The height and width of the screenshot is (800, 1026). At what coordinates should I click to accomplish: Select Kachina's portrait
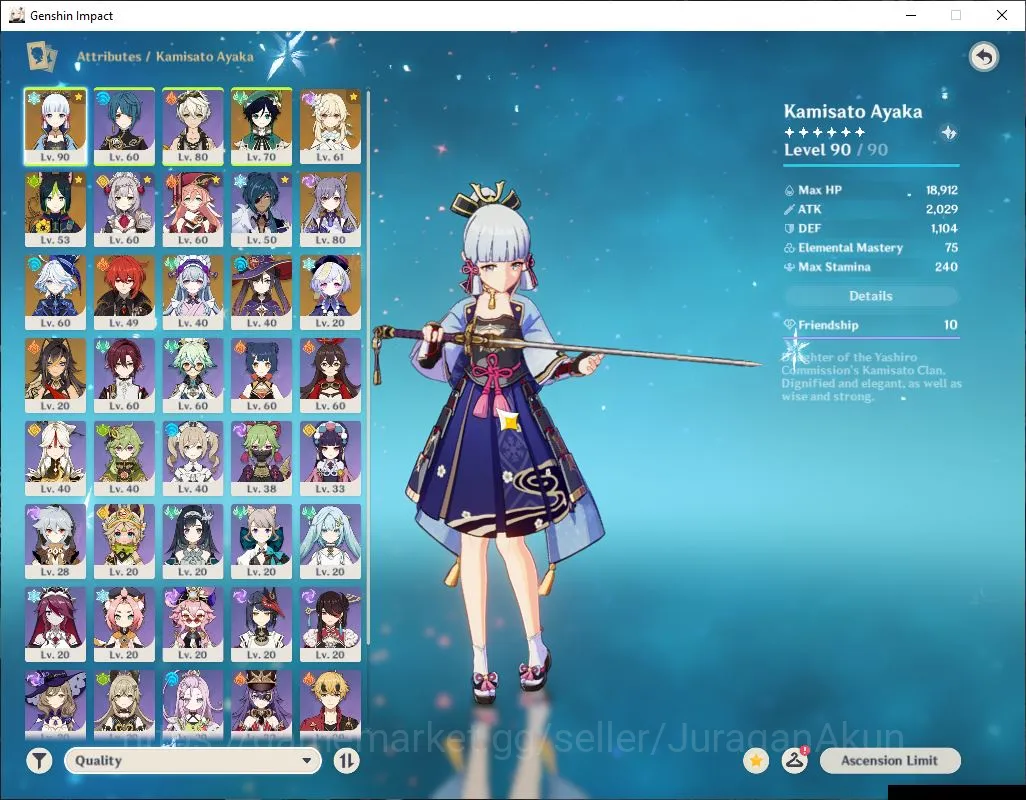click(x=124, y=542)
